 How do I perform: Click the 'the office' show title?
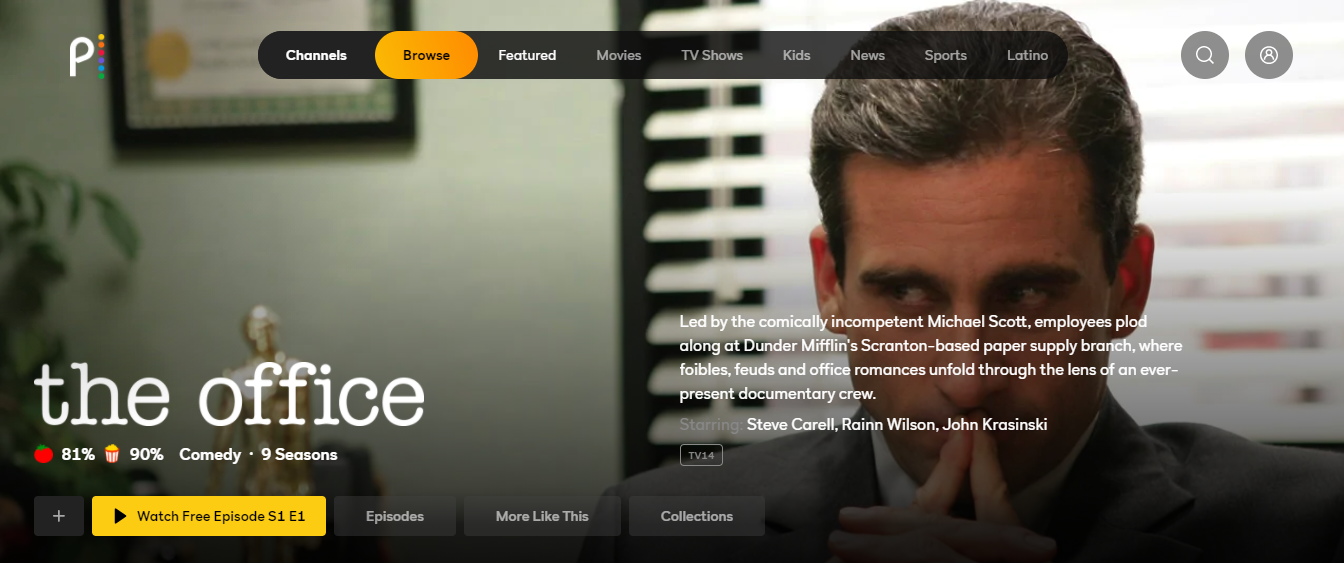pos(230,393)
